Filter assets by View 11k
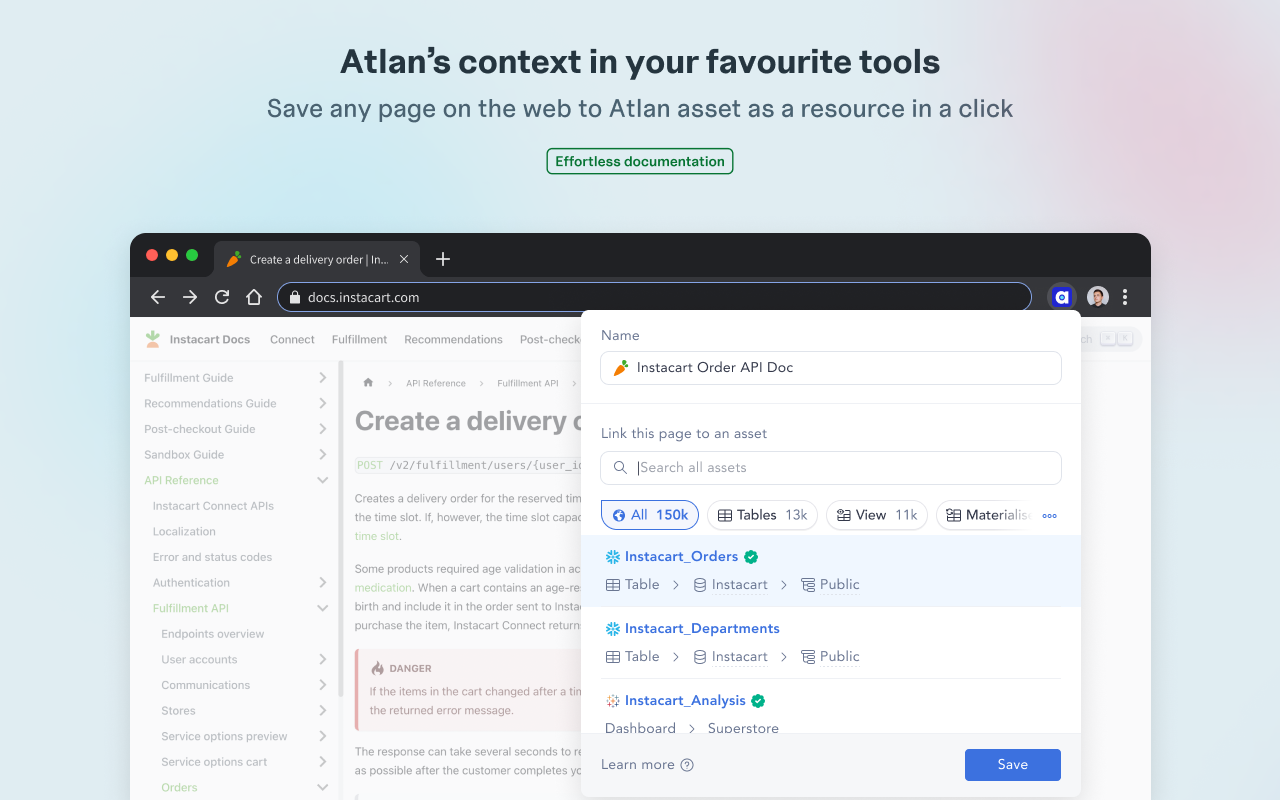 (877, 515)
